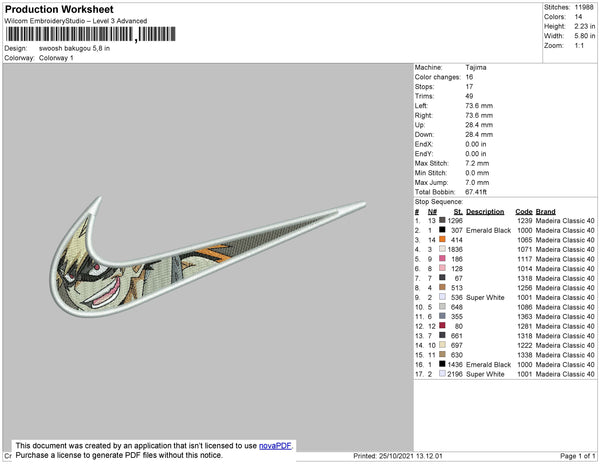The width and height of the screenshot is (600, 464).
Task: Click the Max Stitch value '7.2 mm'
Action: [x=477, y=163]
